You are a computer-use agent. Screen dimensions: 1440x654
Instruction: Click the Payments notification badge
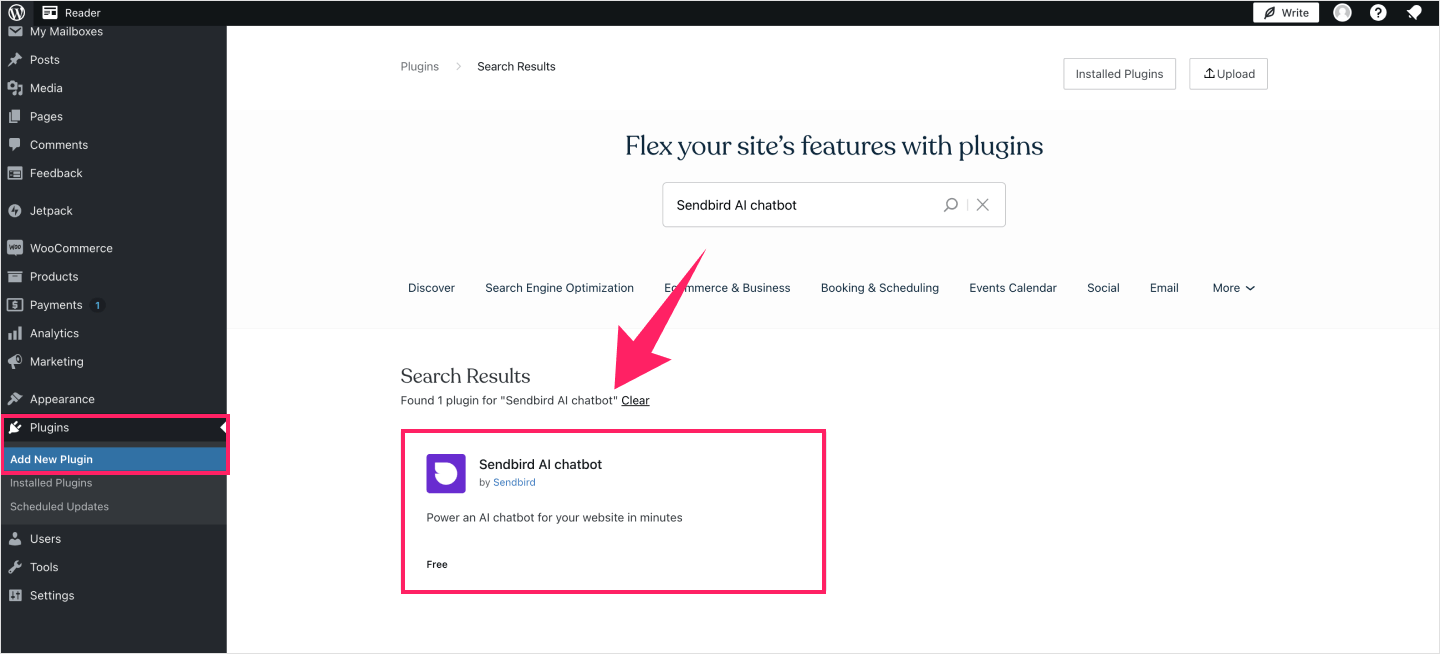(97, 305)
